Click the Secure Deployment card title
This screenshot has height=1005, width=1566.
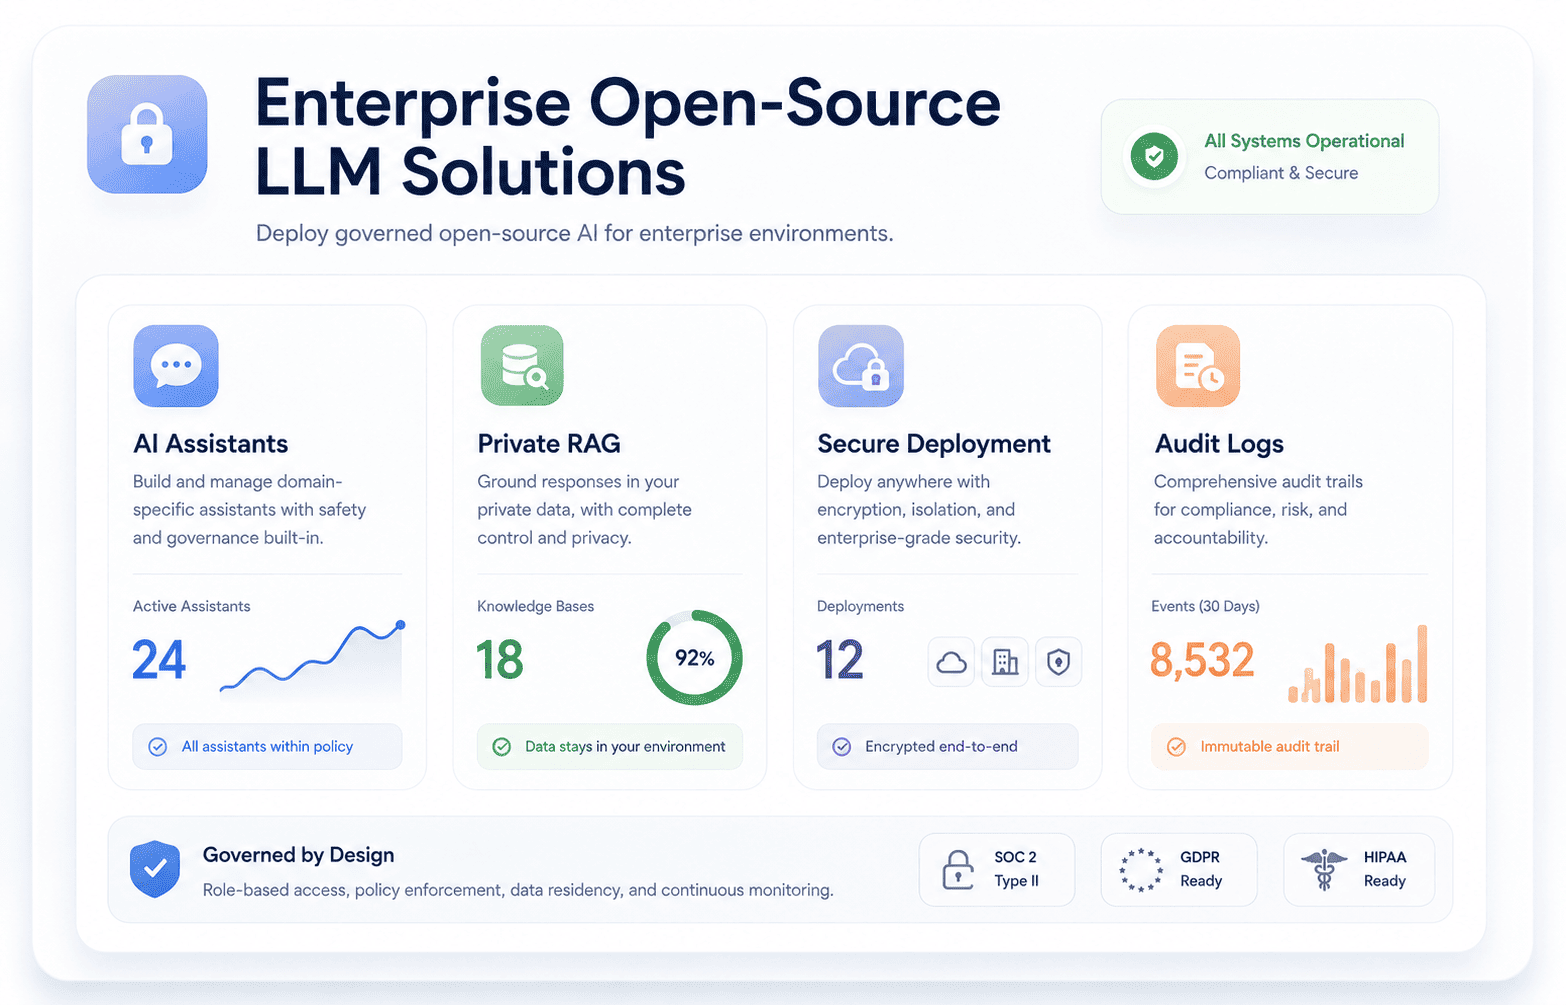pyautogui.click(x=934, y=444)
